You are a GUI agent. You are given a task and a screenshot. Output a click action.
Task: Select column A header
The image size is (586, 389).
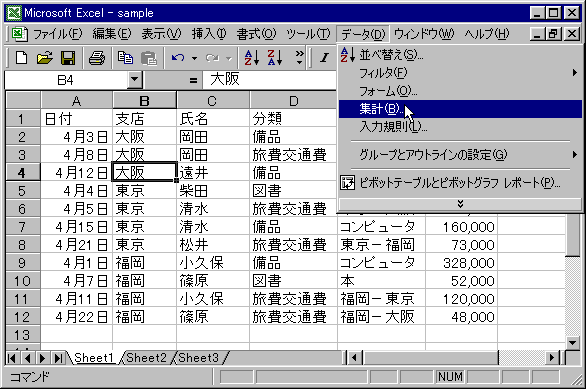click(x=76, y=101)
